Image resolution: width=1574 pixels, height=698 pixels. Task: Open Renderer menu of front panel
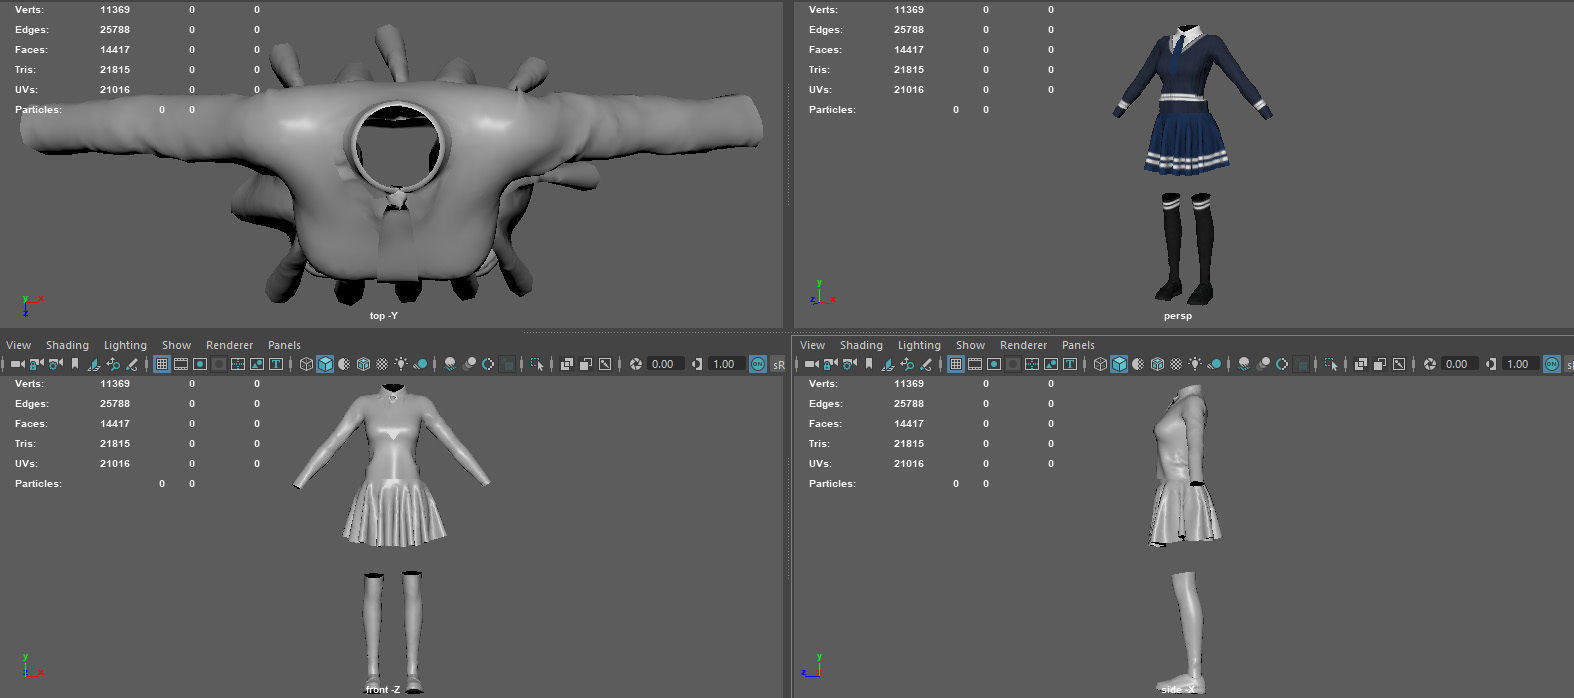coord(229,345)
